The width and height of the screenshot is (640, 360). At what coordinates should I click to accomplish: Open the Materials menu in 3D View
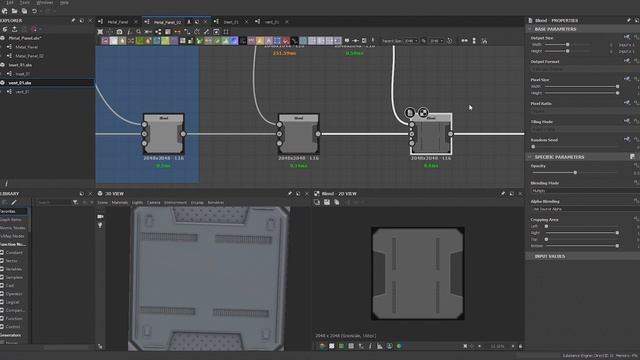(120, 202)
